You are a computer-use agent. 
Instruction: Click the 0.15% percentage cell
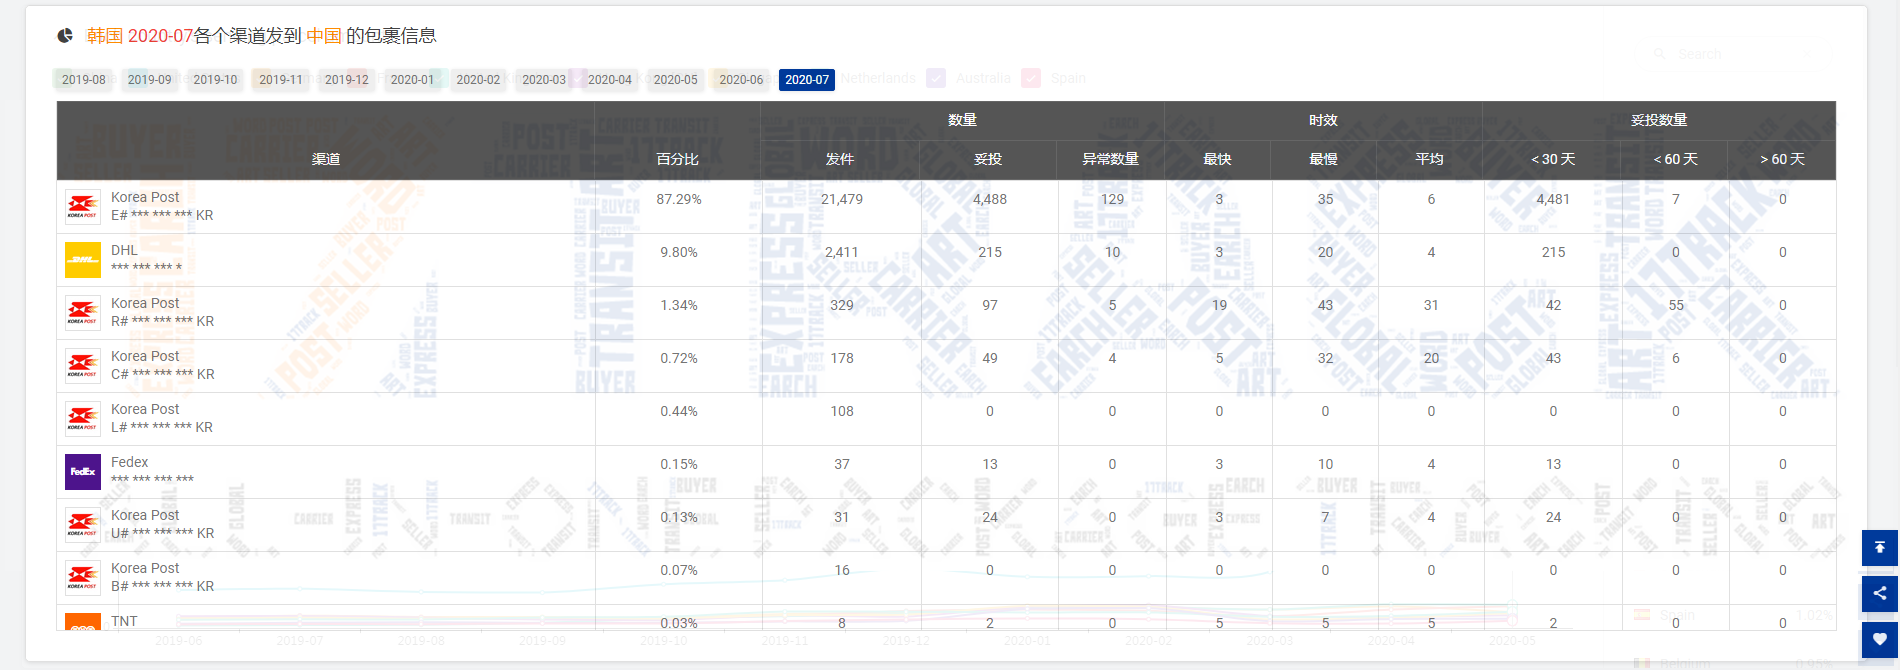click(x=679, y=464)
